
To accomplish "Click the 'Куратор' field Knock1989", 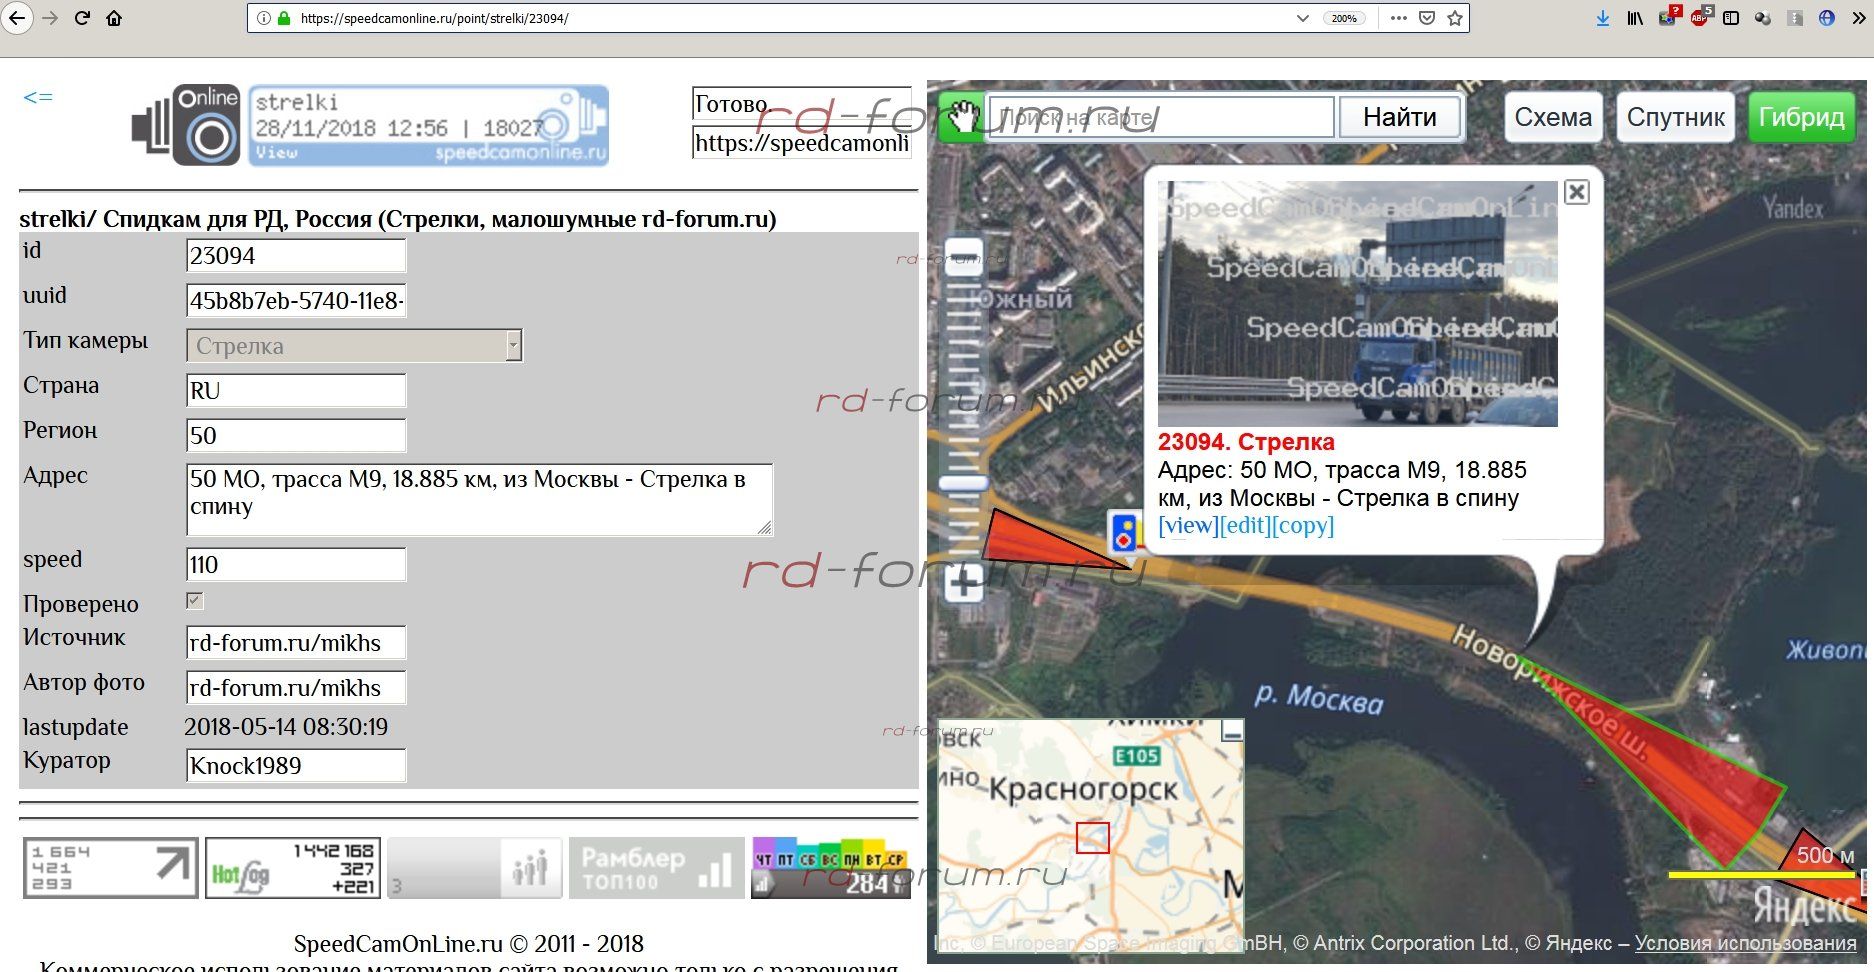I will (296, 766).
